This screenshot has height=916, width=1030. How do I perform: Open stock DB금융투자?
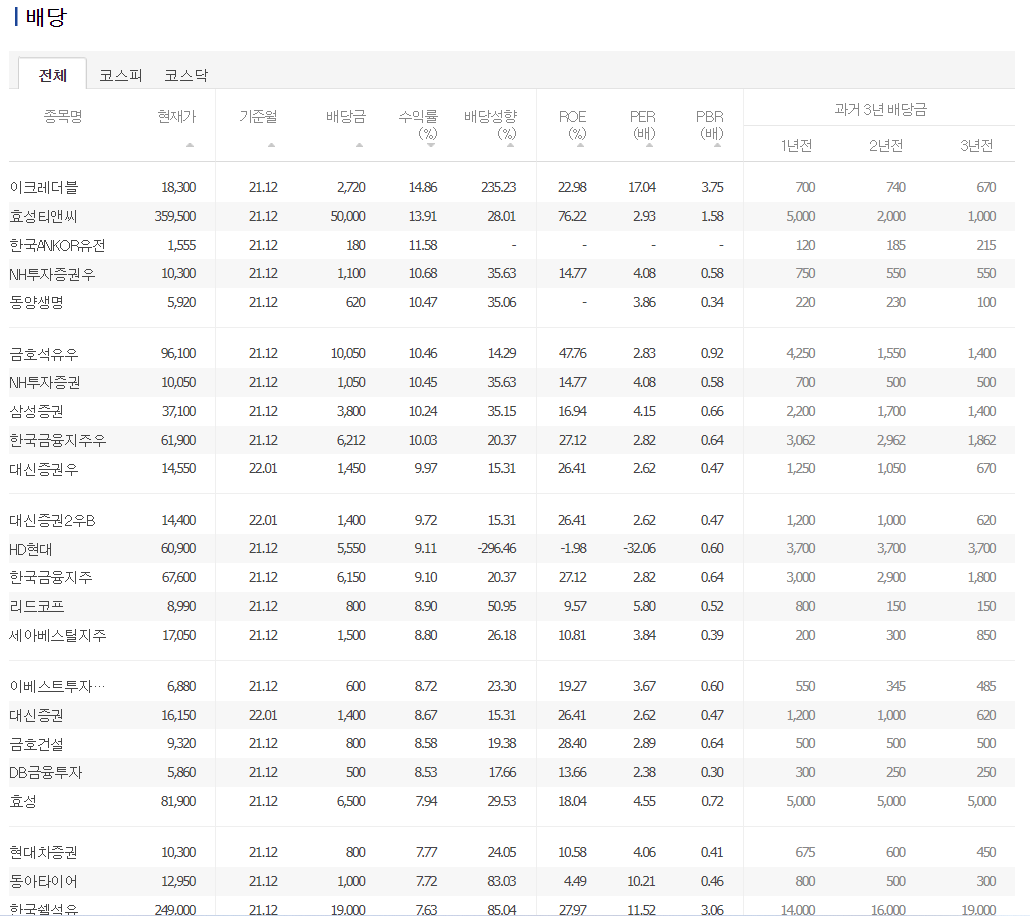(x=45, y=773)
